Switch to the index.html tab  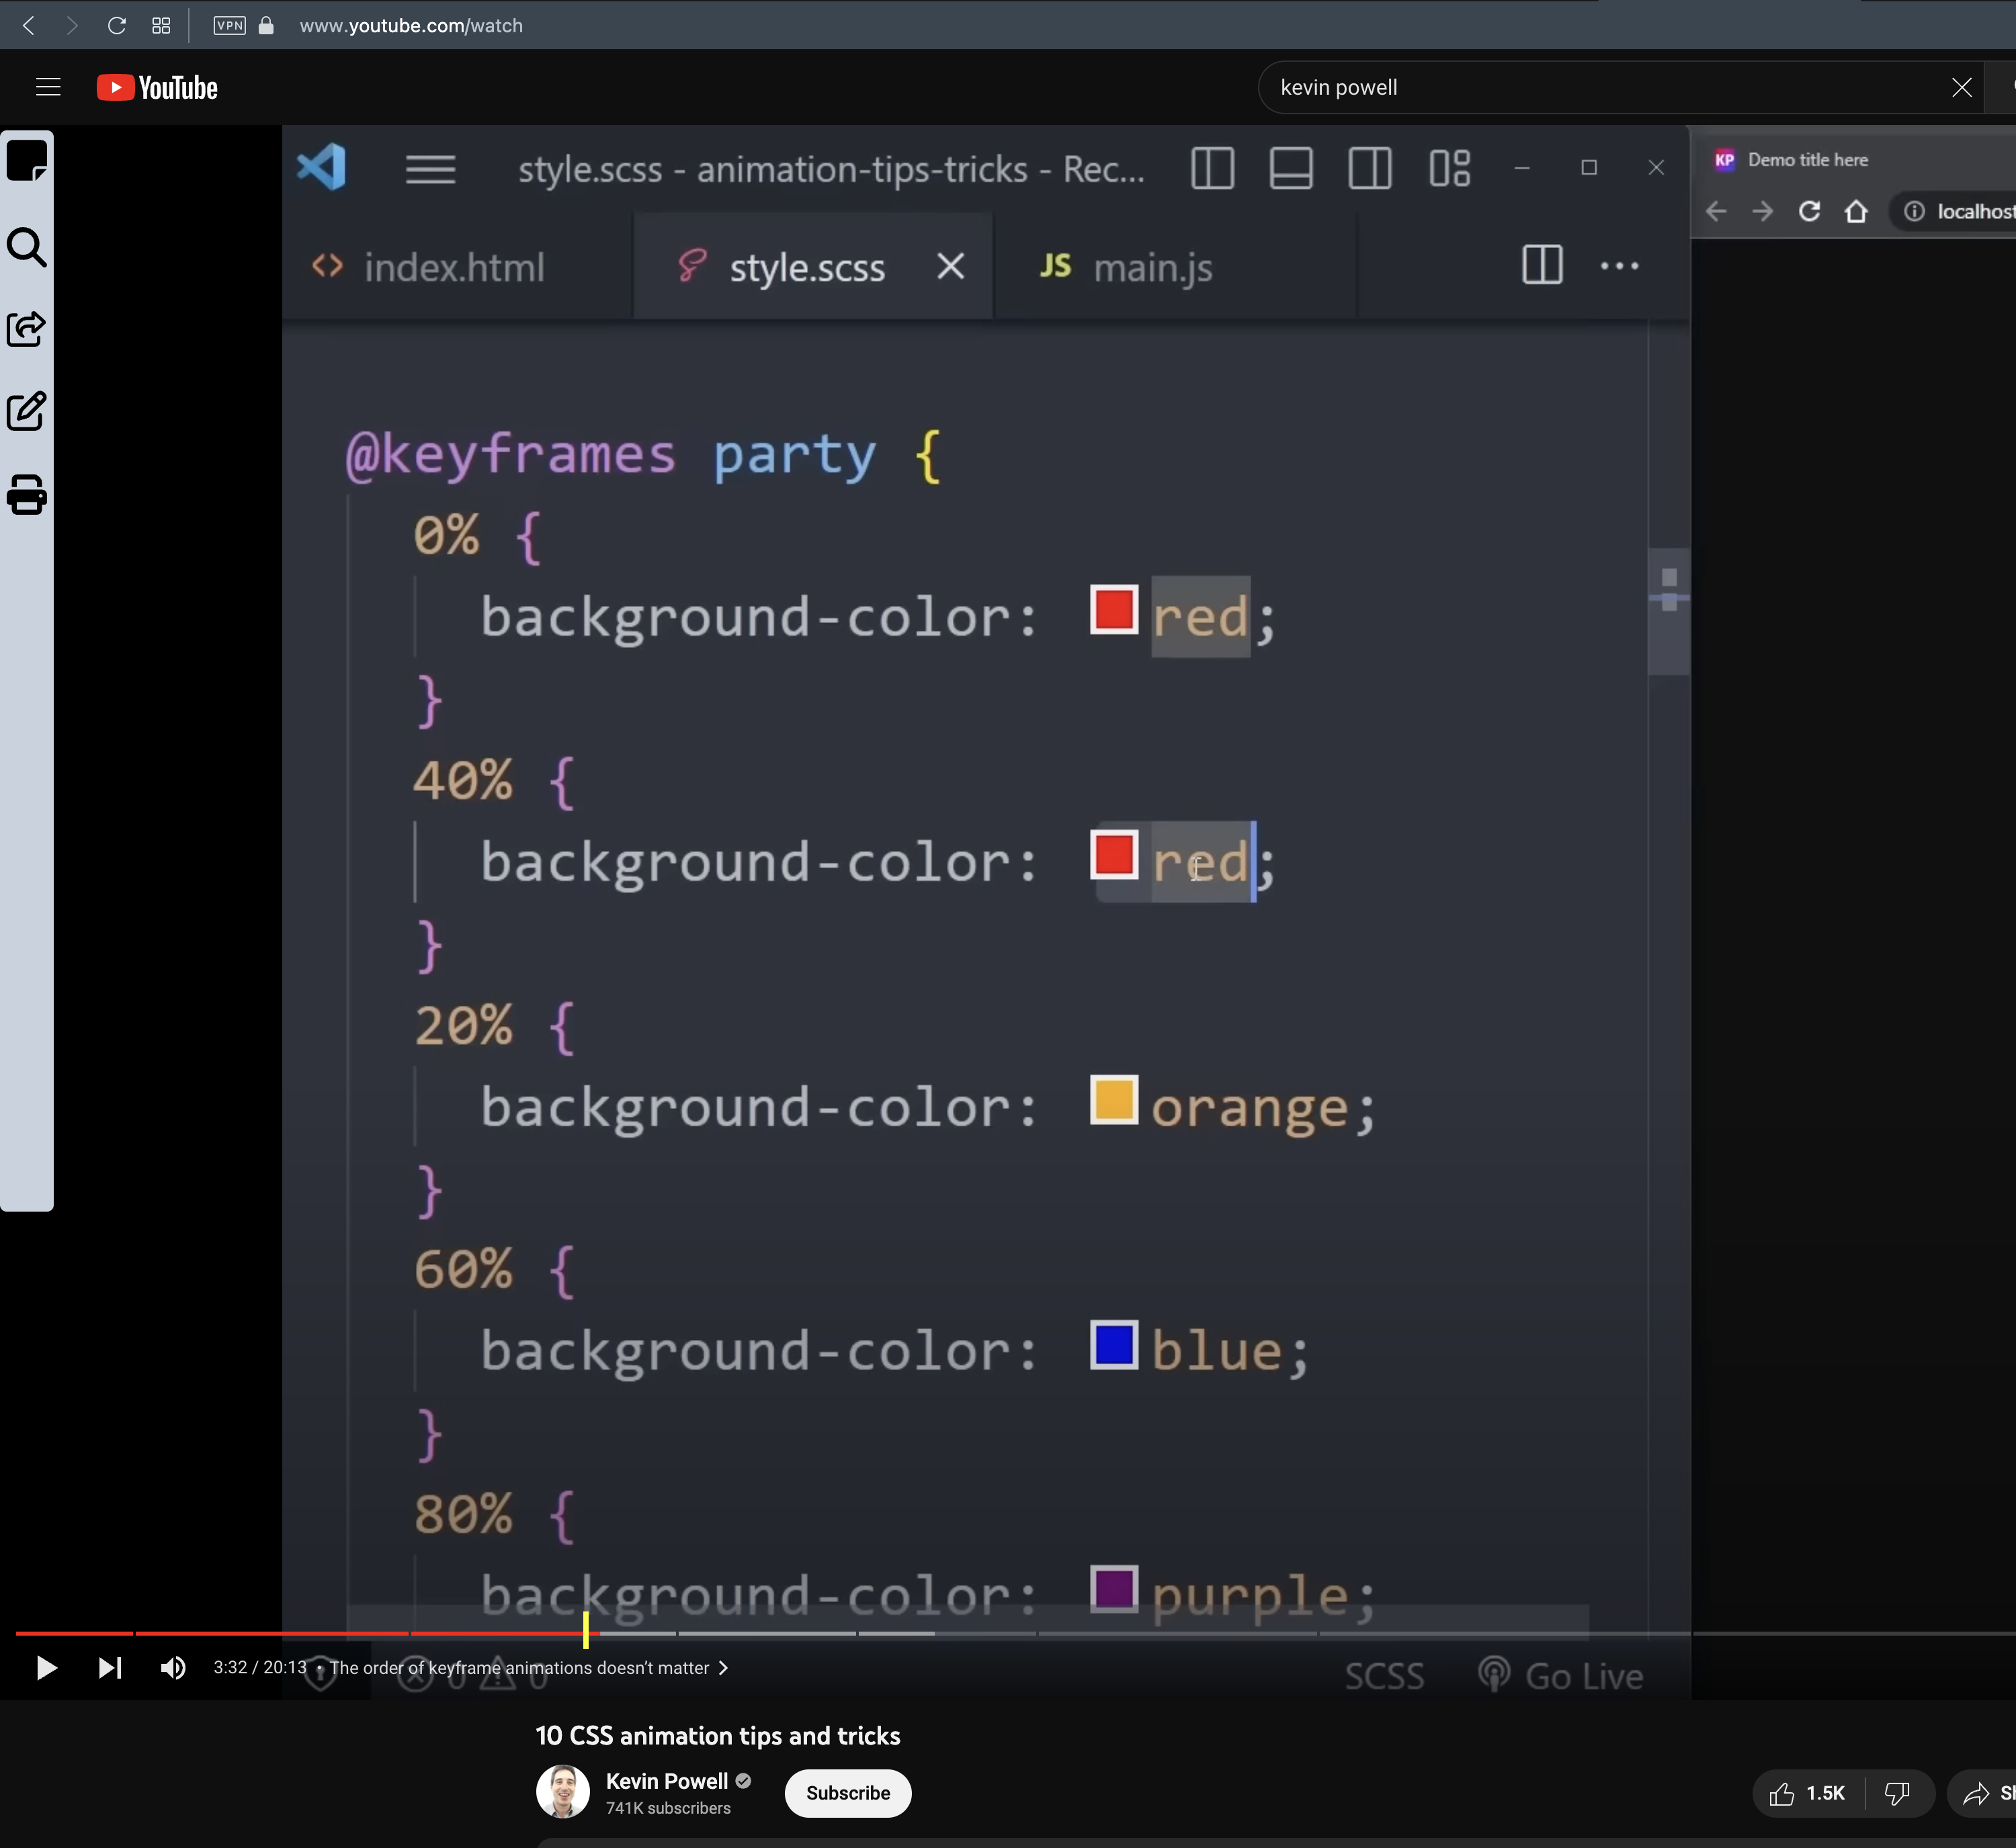pyautogui.click(x=455, y=266)
